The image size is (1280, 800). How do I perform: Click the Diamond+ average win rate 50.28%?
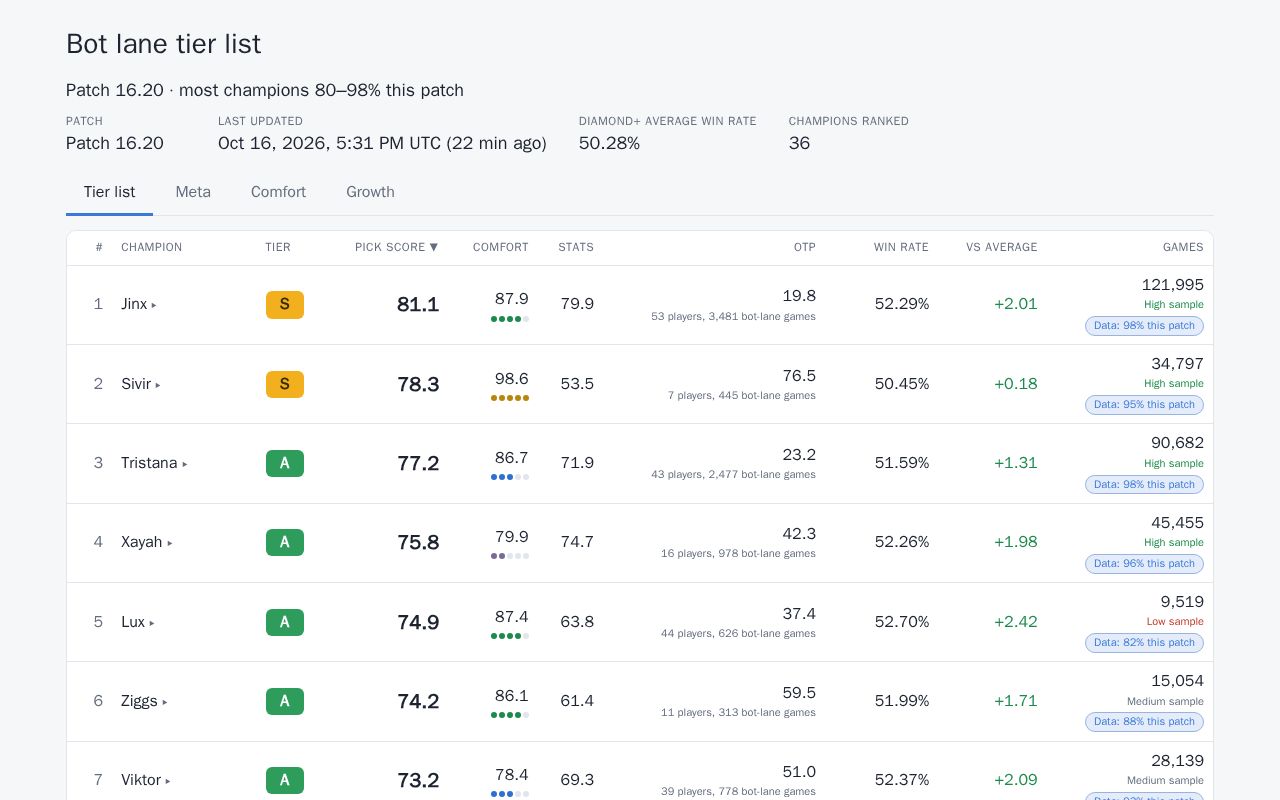[x=609, y=143]
